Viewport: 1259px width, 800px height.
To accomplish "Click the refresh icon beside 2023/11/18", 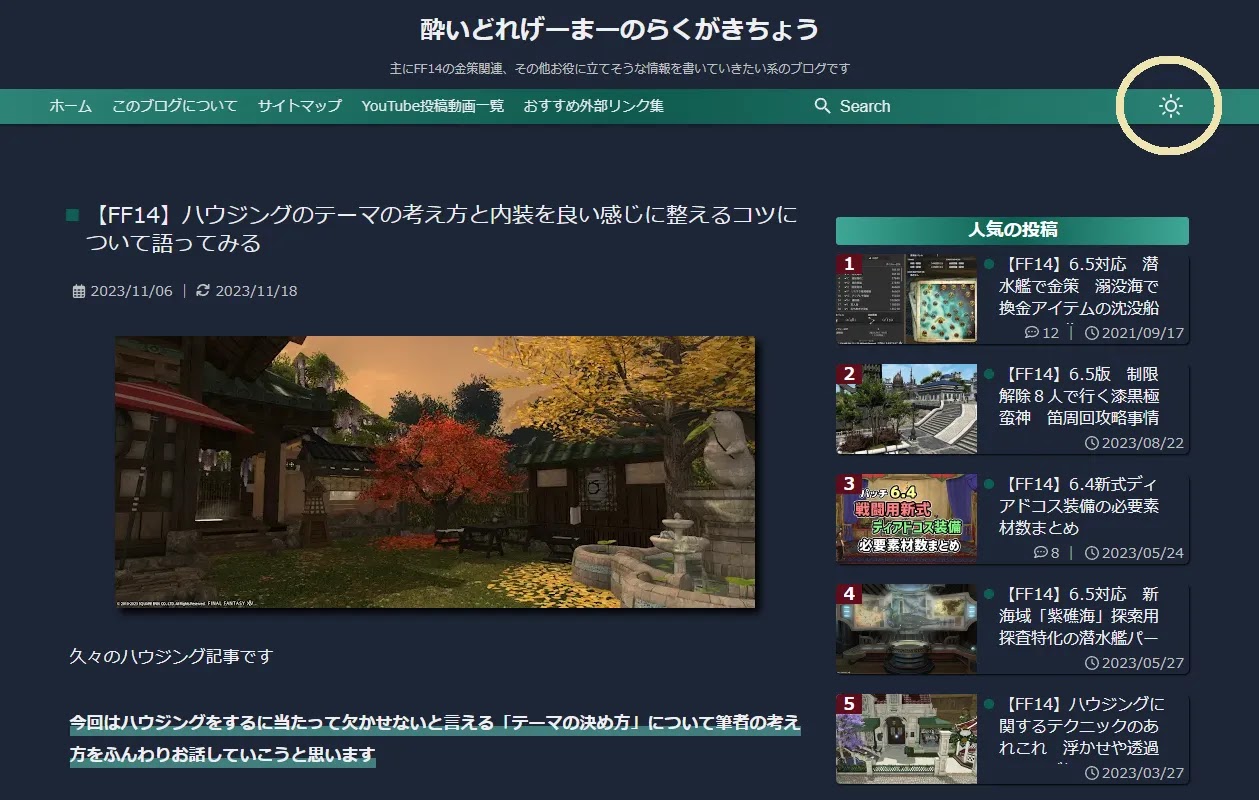I will 203,290.
